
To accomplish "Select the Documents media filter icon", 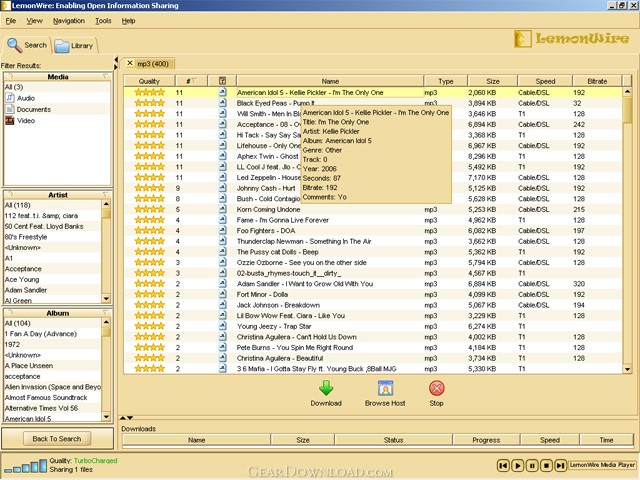I will click(x=10, y=109).
